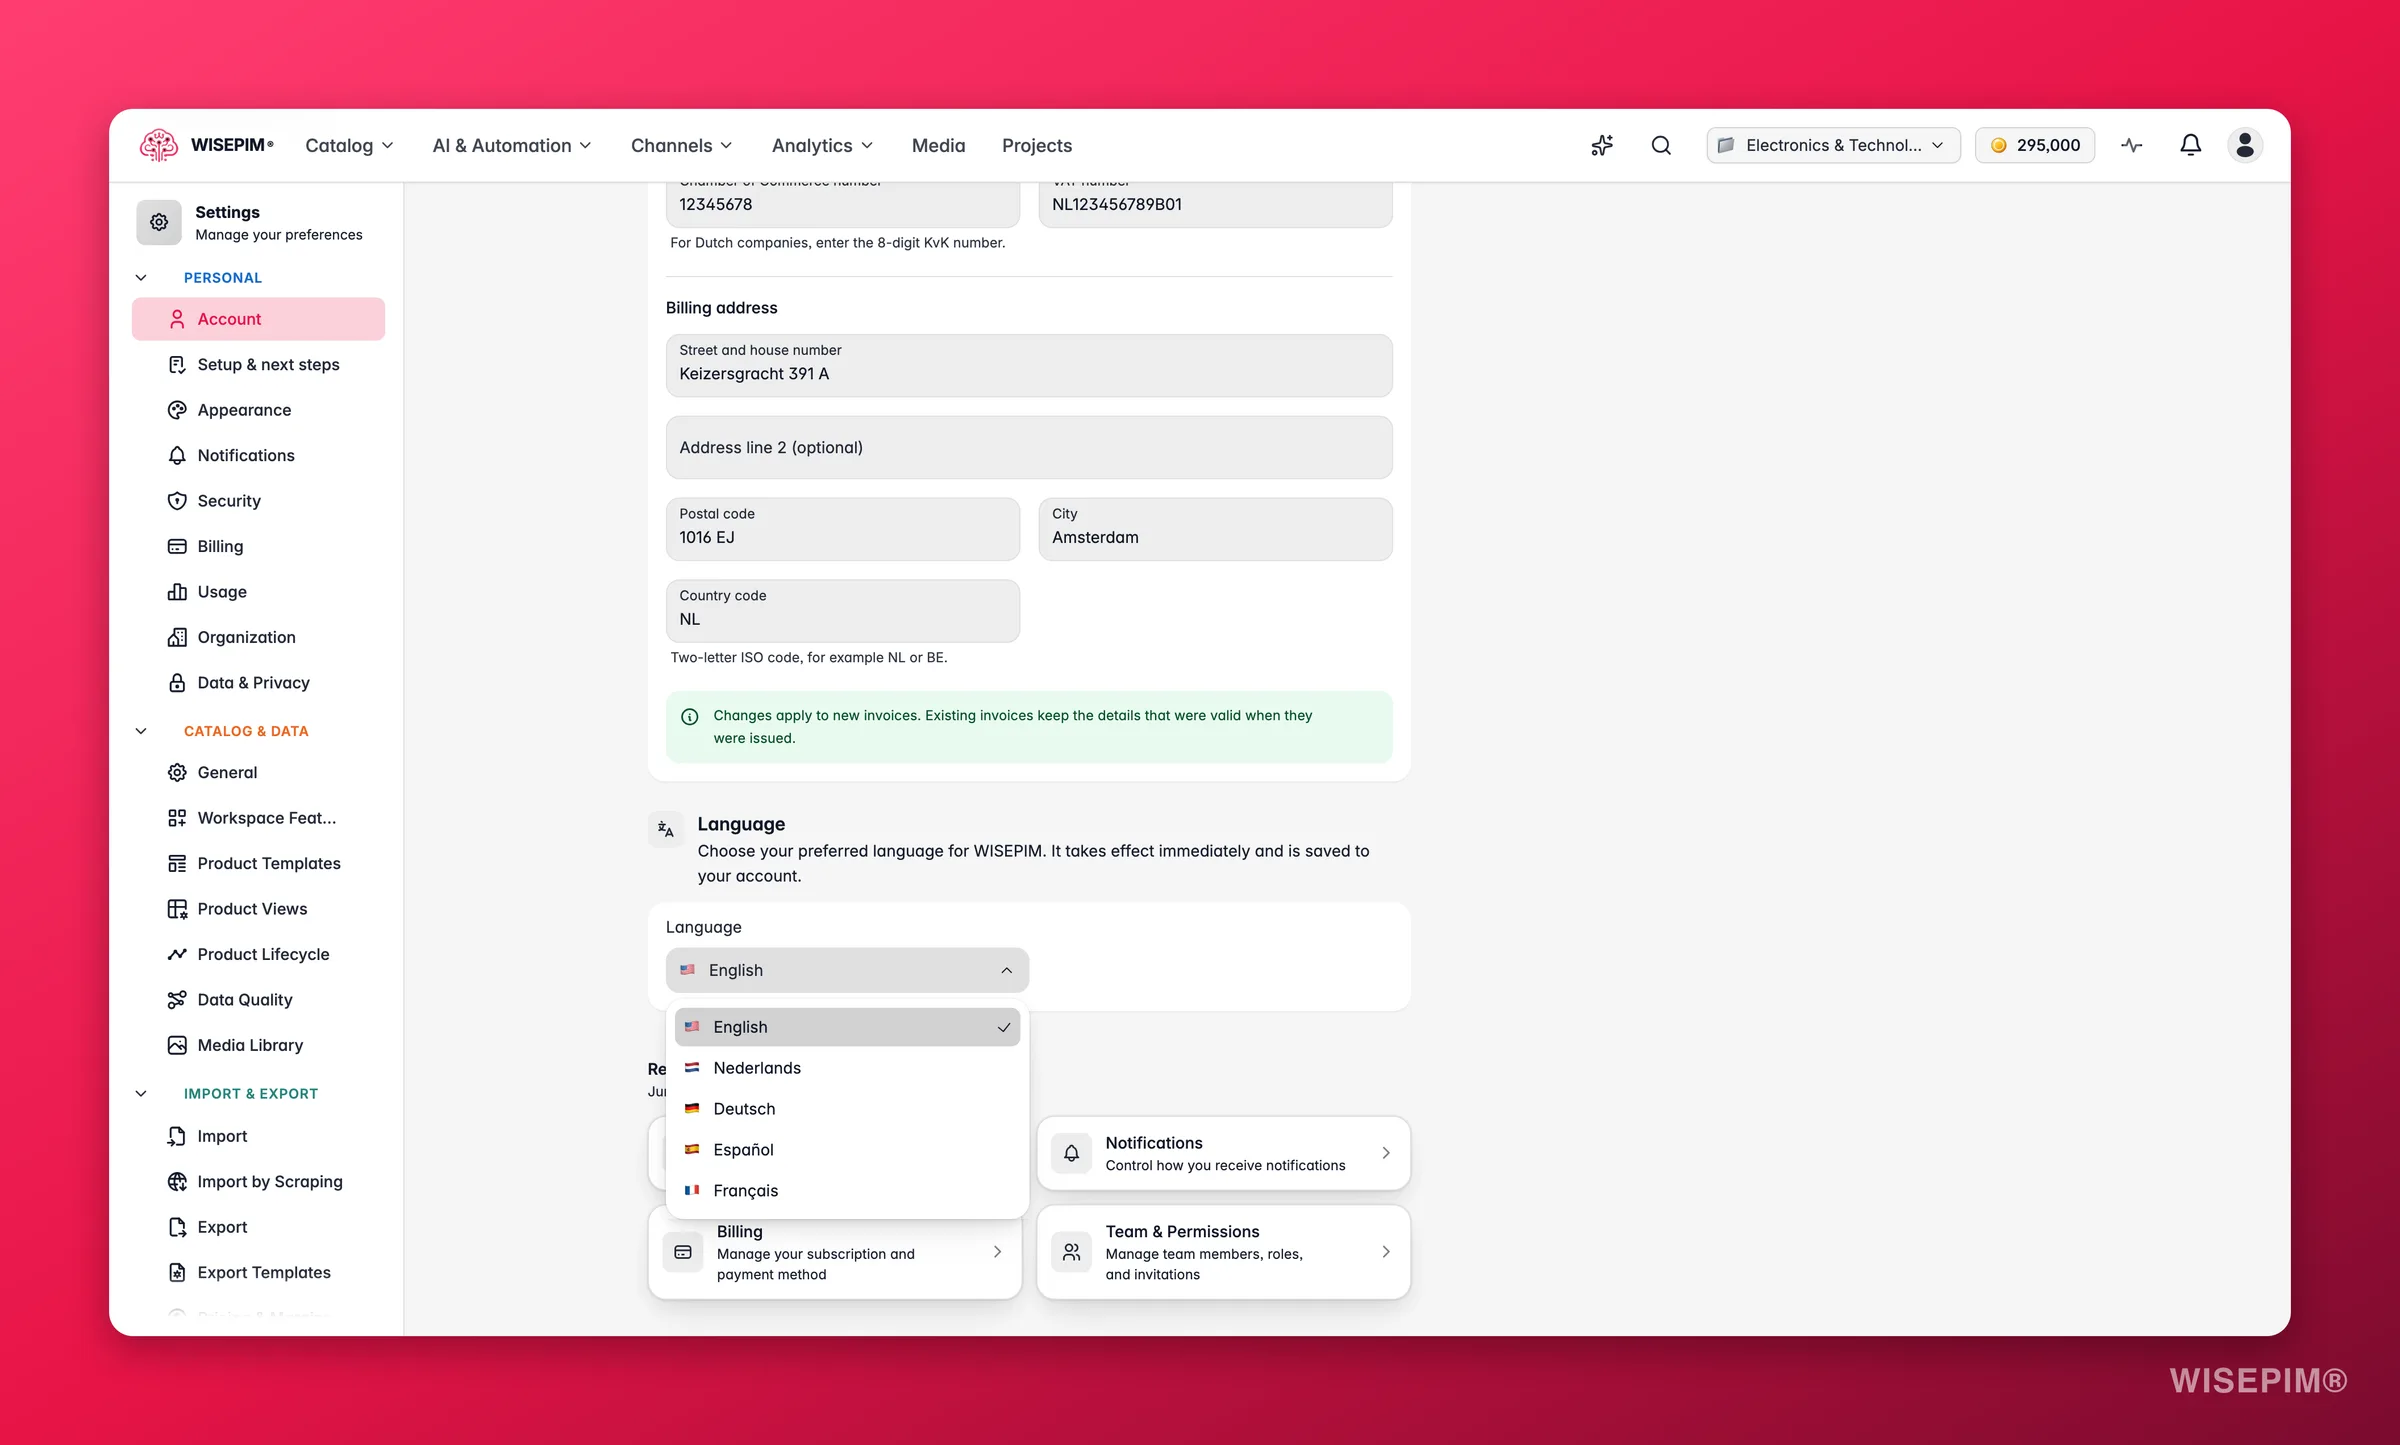Click the Import by Scraping globe icon
Image resolution: width=2400 pixels, height=1445 pixels.
(177, 1182)
